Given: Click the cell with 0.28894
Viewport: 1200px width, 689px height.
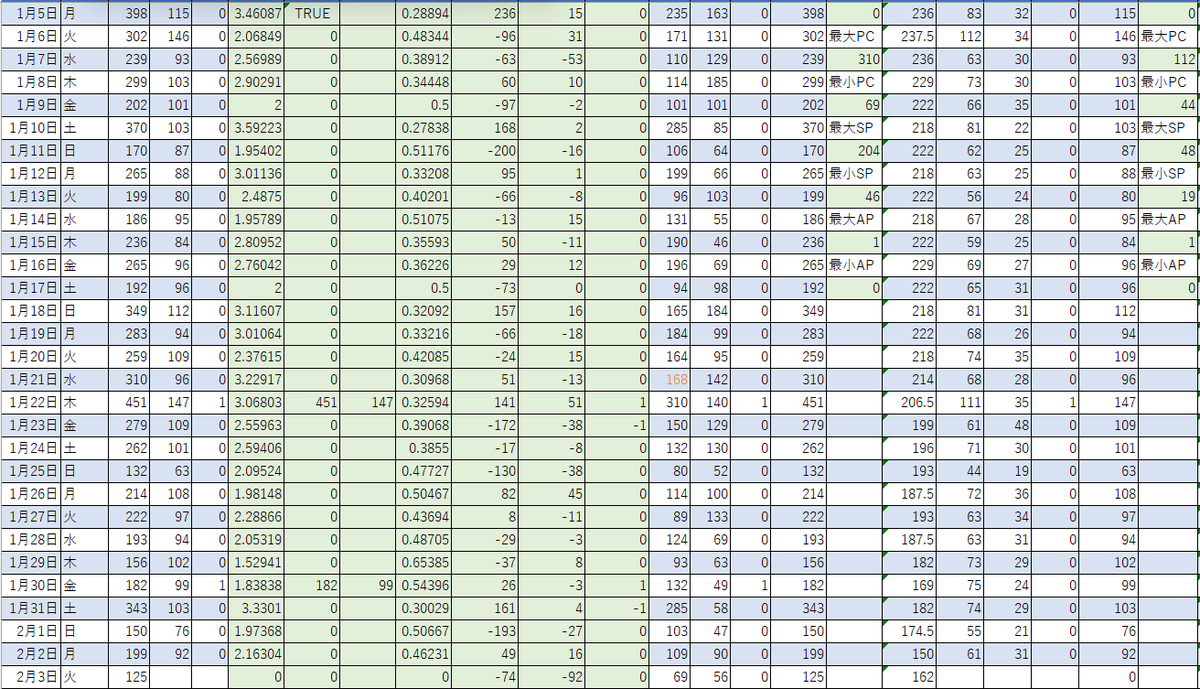Looking at the screenshot, I should click(426, 16).
